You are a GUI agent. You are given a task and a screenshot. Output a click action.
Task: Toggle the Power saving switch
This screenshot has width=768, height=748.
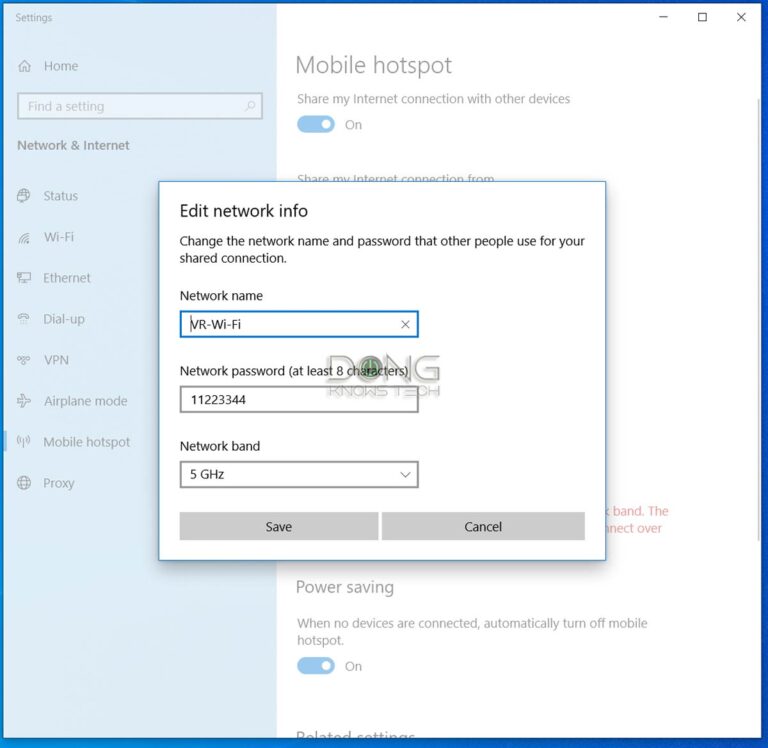tap(316, 666)
